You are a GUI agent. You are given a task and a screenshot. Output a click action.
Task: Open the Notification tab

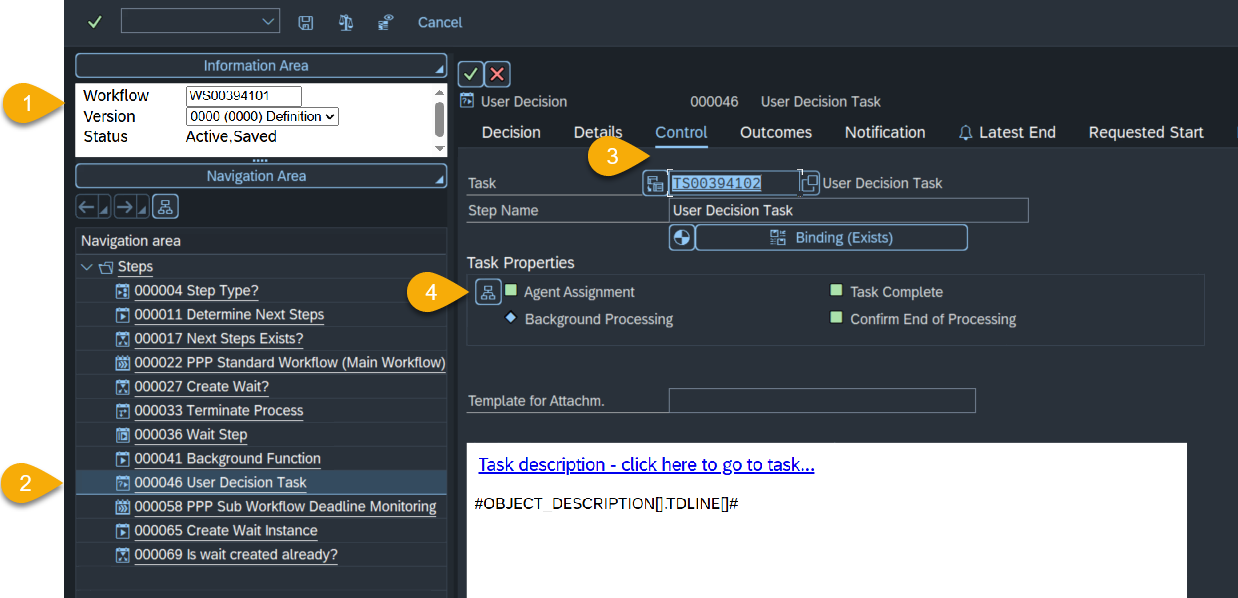884,132
